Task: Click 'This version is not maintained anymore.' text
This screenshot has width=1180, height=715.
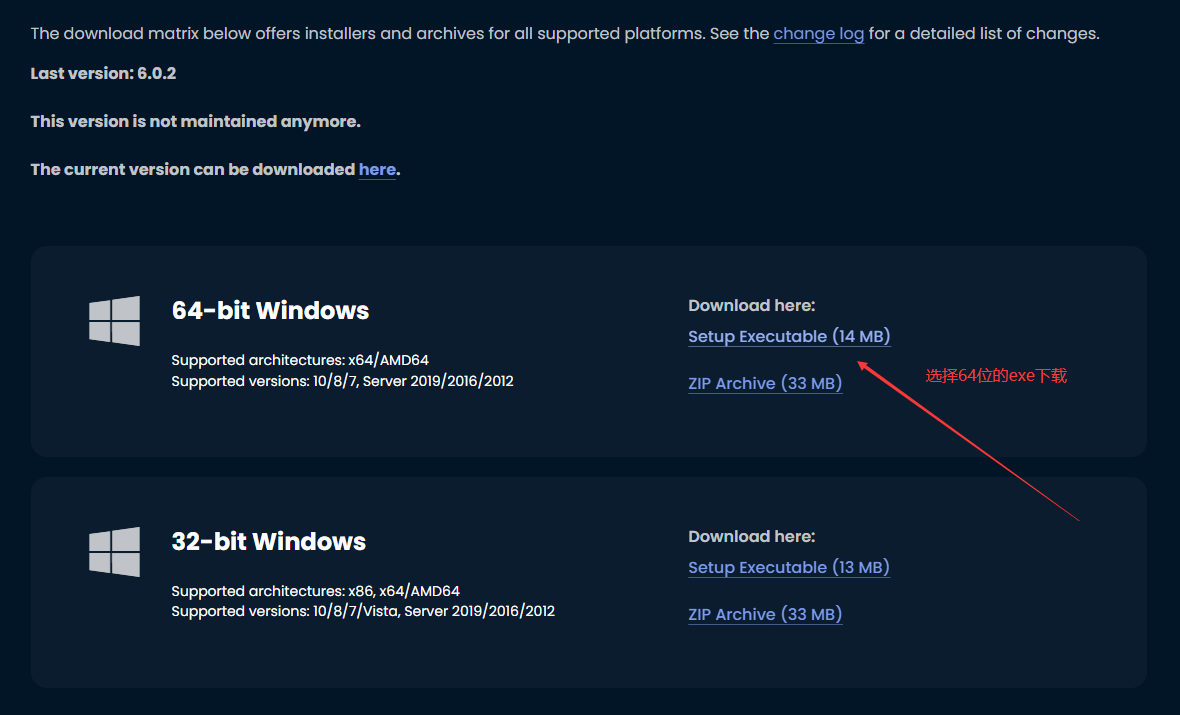Action: [x=196, y=121]
